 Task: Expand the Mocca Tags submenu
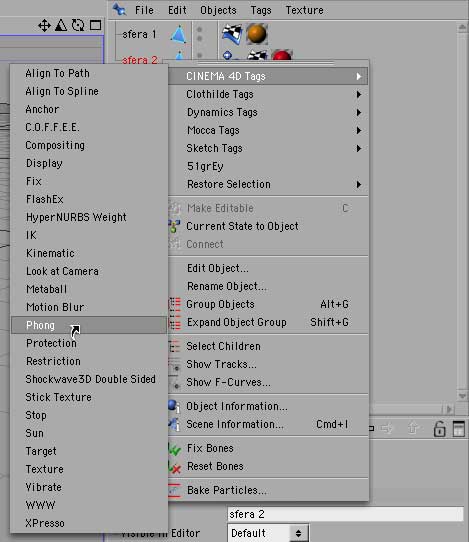pyautogui.click(x=268, y=130)
